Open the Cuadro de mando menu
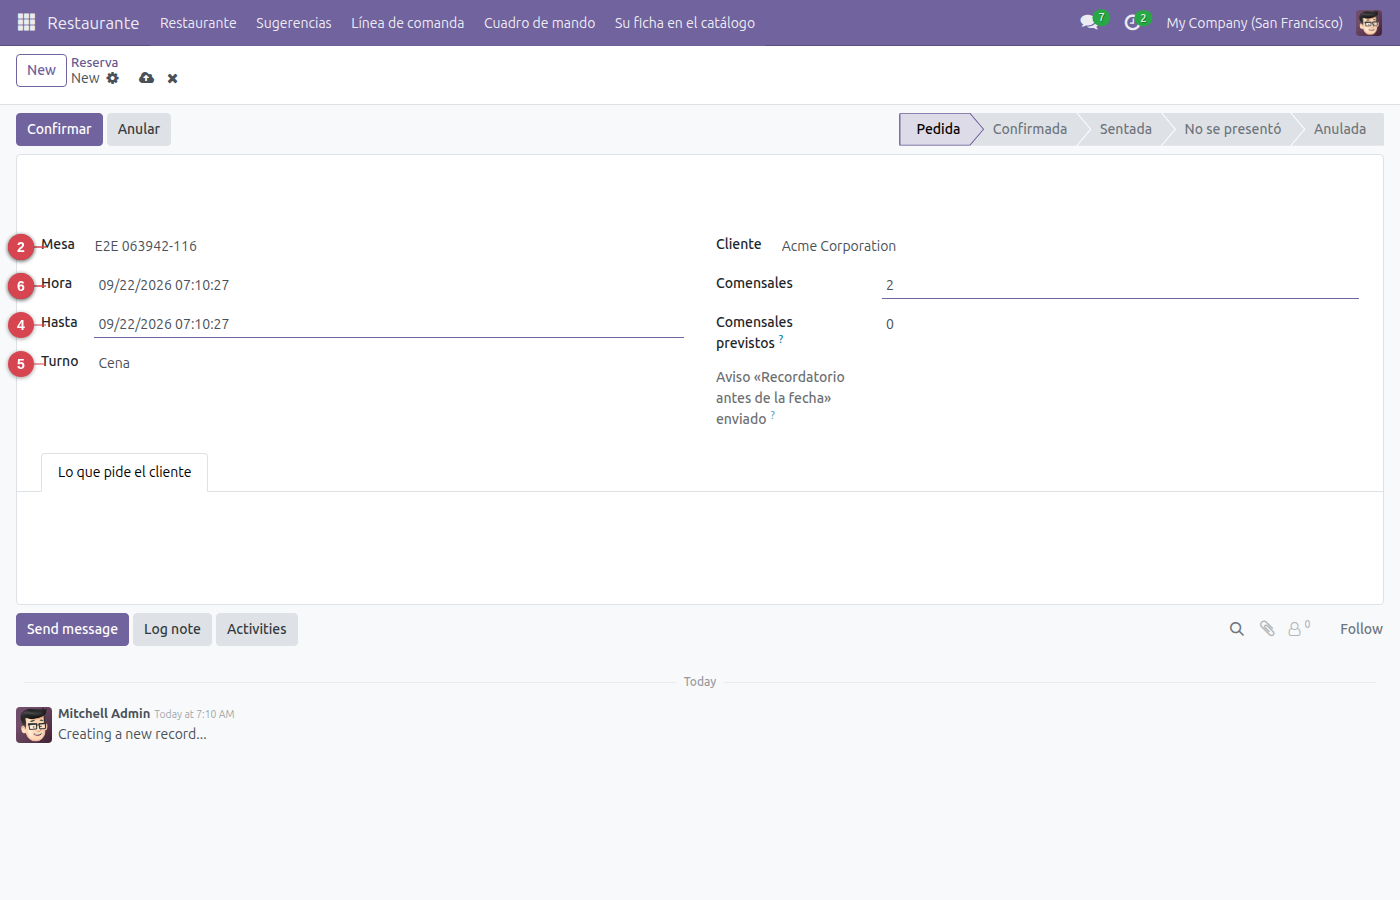The image size is (1400, 900). (540, 22)
